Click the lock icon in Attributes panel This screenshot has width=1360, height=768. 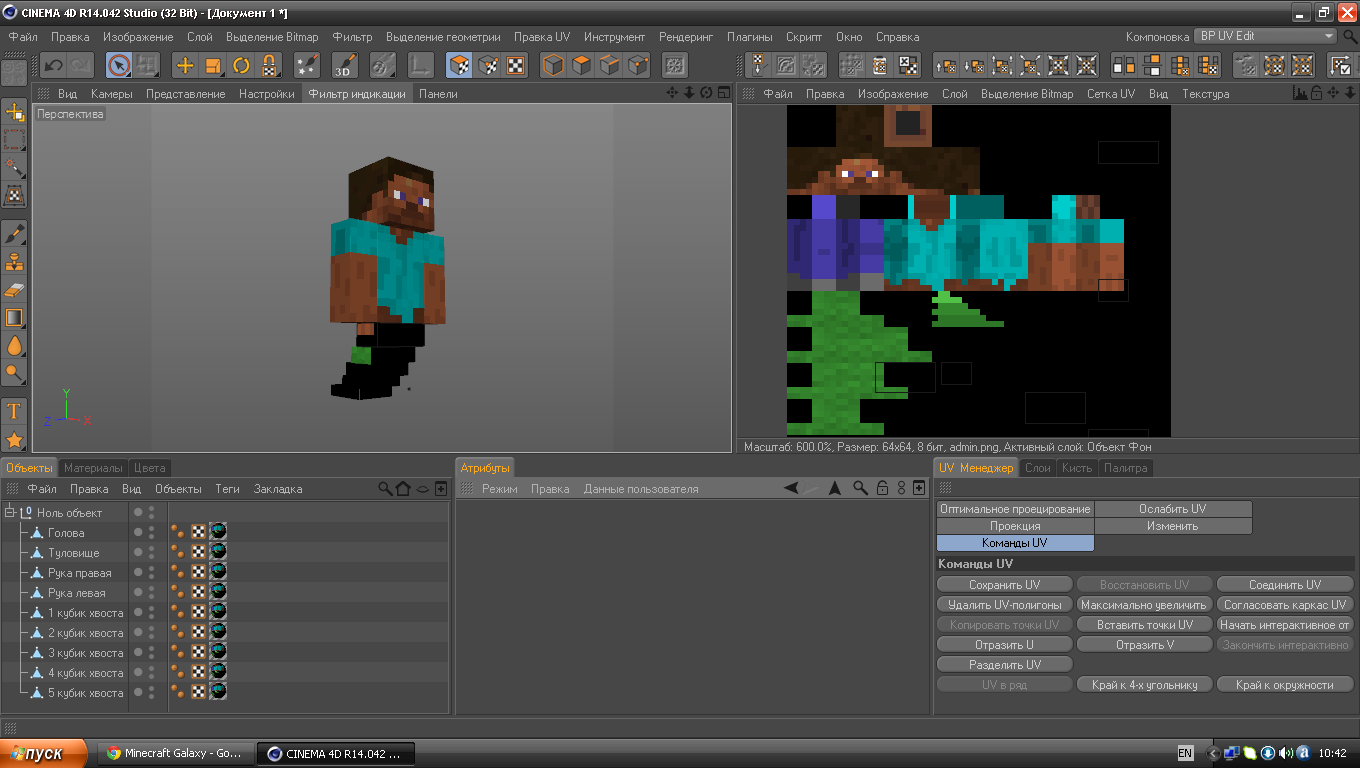pyautogui.click(x=883, y=488)
